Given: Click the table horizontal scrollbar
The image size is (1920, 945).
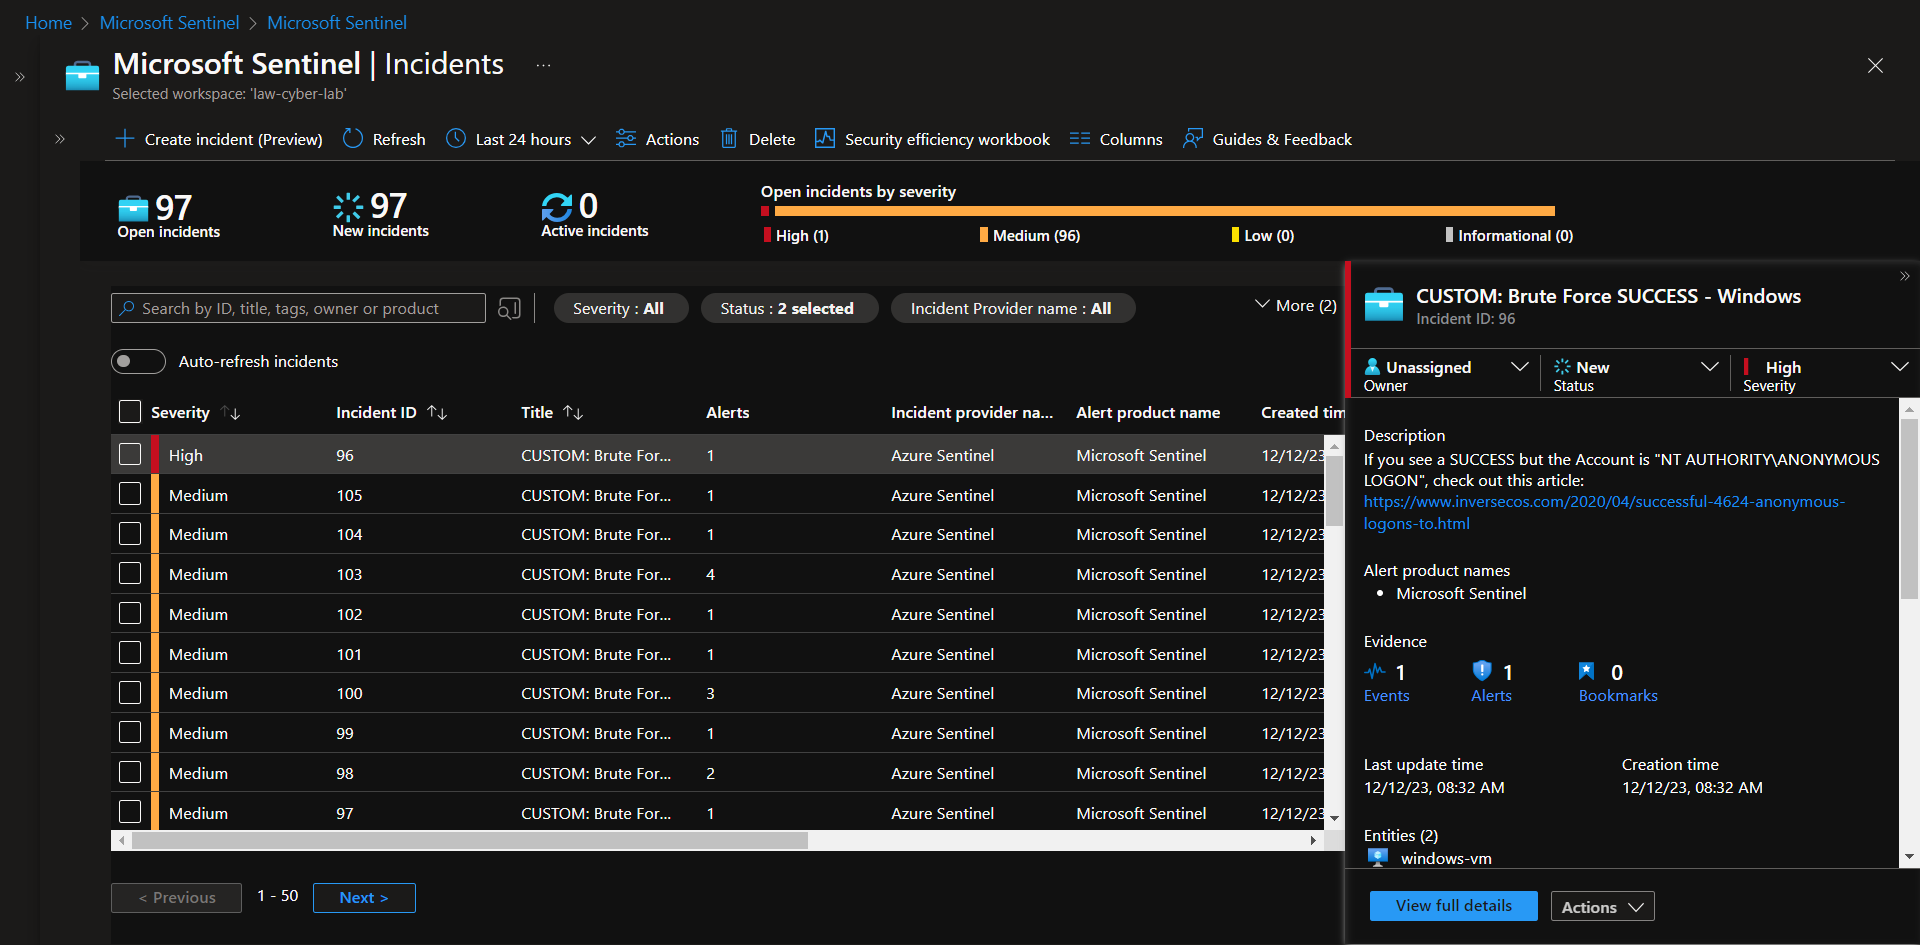Looking at the screenshot, I should point(470,841).
